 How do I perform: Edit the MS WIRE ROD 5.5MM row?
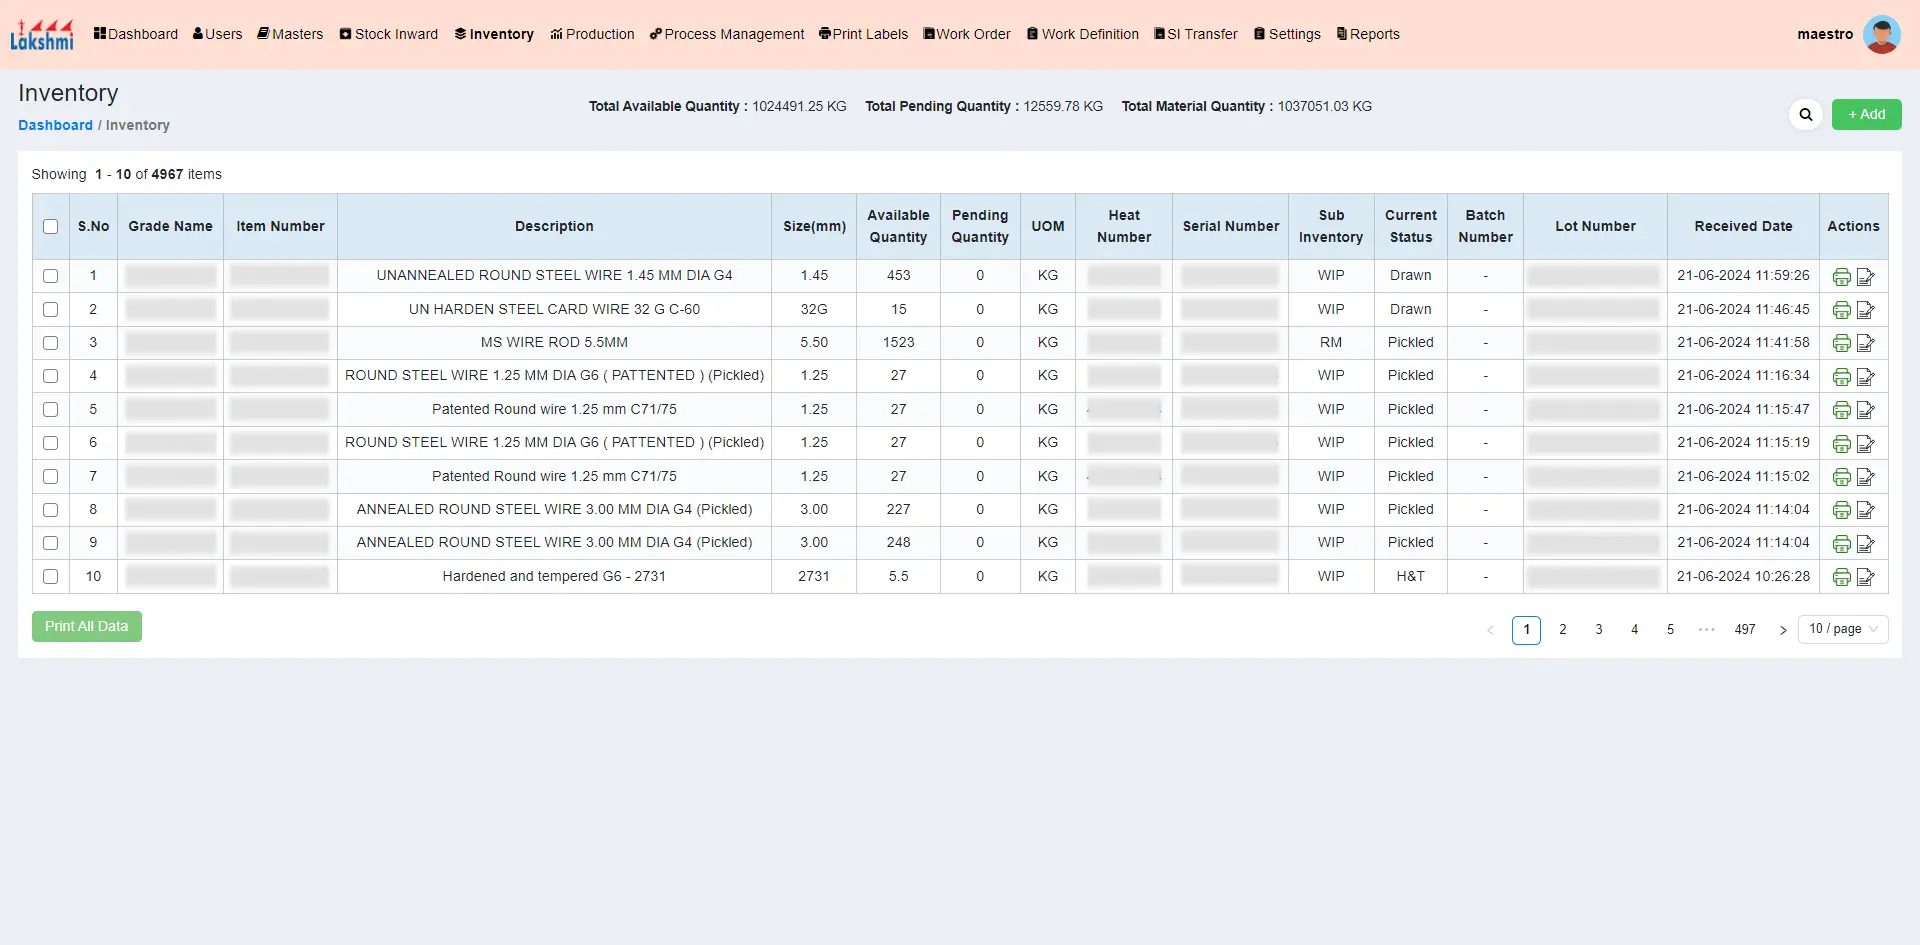(x=1865, y=343)
